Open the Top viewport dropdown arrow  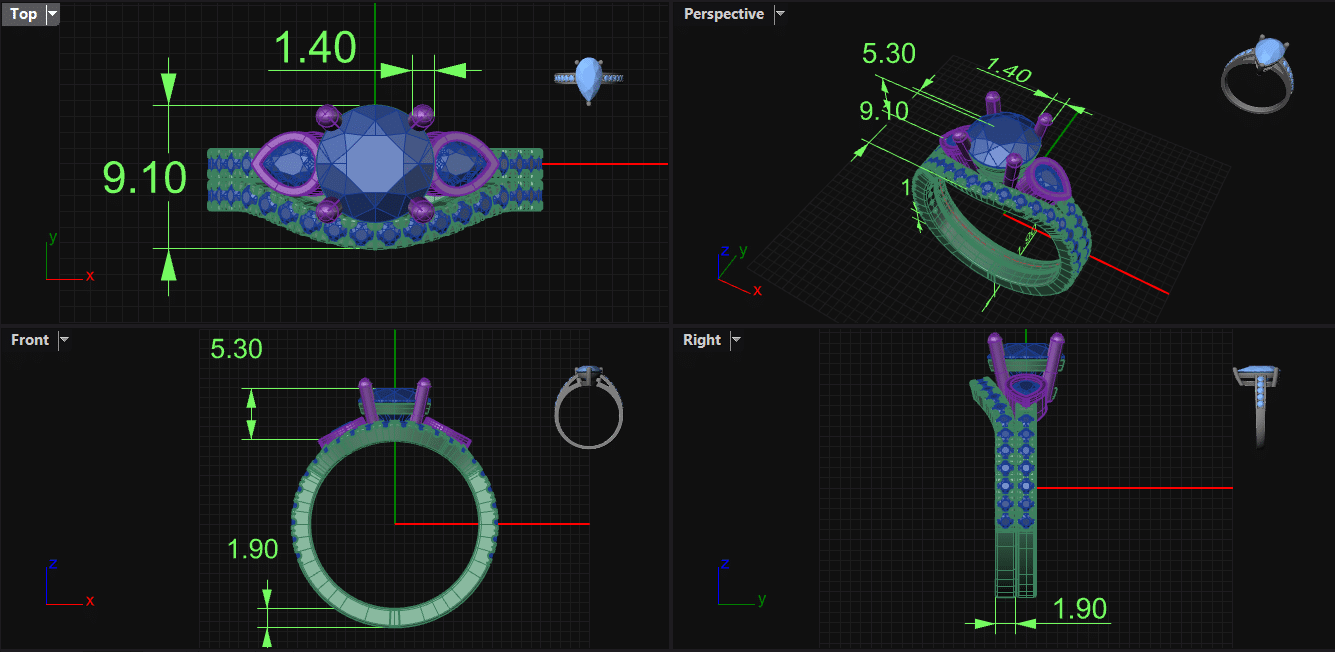[x=52, y=14]
